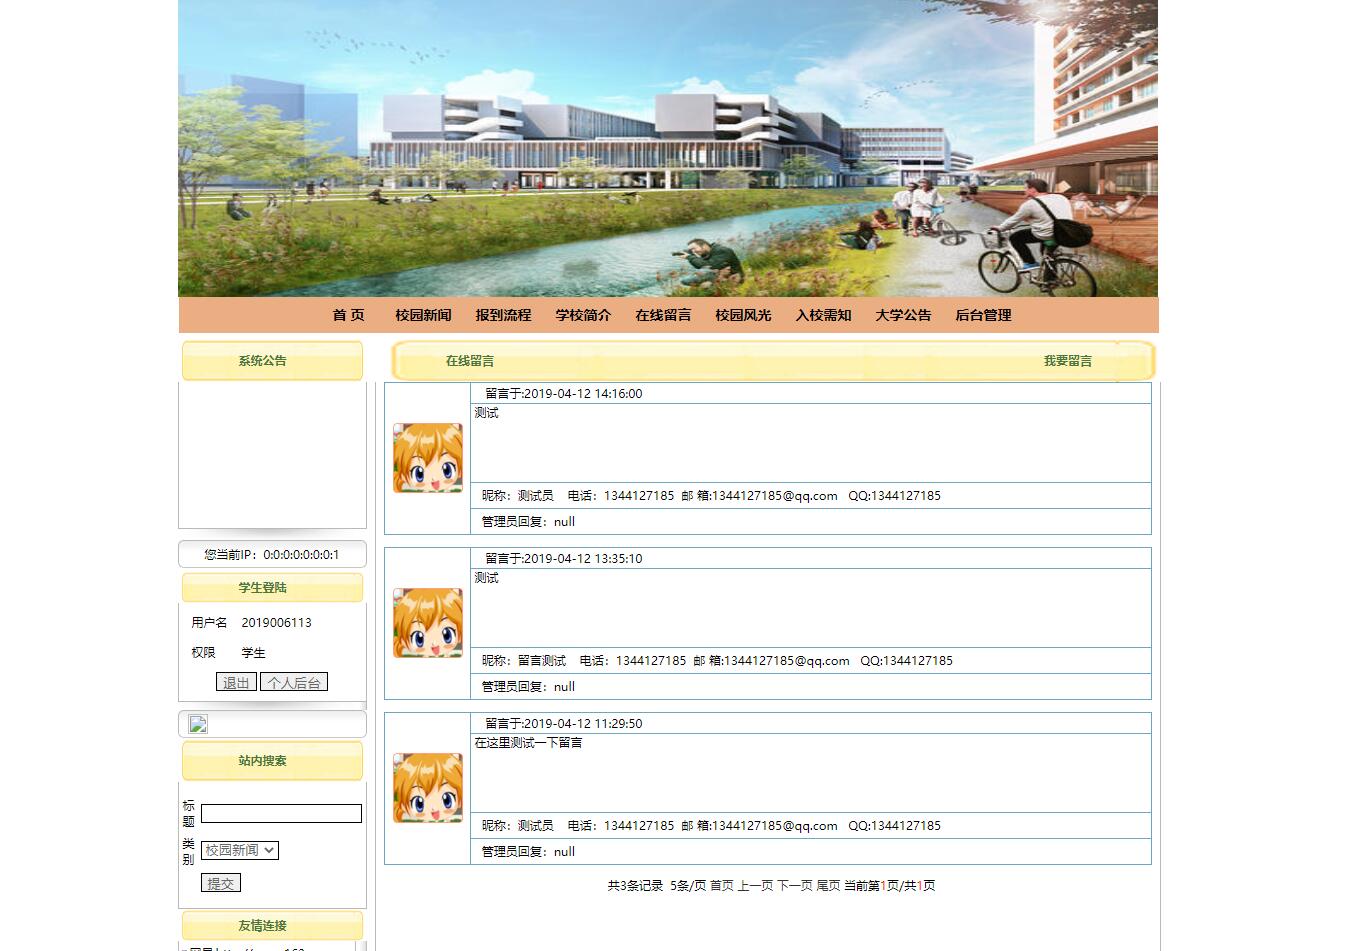Select 大学公告 from the navigation bar
1349x951 pixels.
point(902,315)
